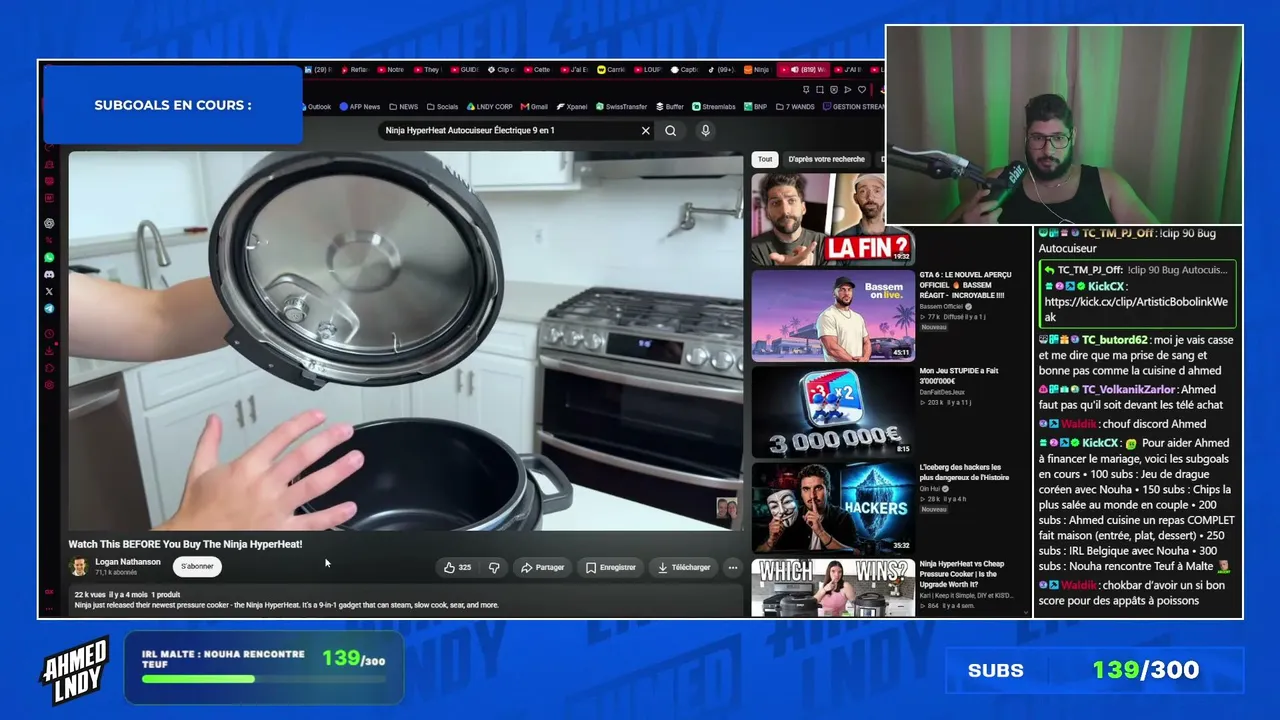Open the Buffer bookmark
The width and height of the screenshot is (1280, 720).
670,107
